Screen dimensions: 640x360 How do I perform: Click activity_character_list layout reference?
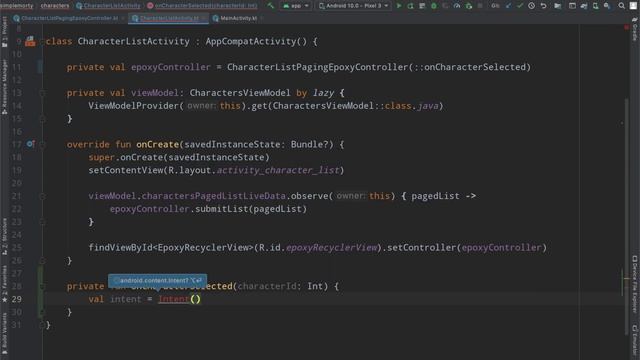pos(278,170)
